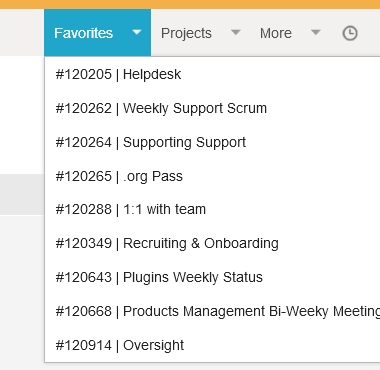The height and width of the screenshot is (370, 380).
Task: Open the .org Pass favorite
Action: pyautogui.click(x=212, y=176)
